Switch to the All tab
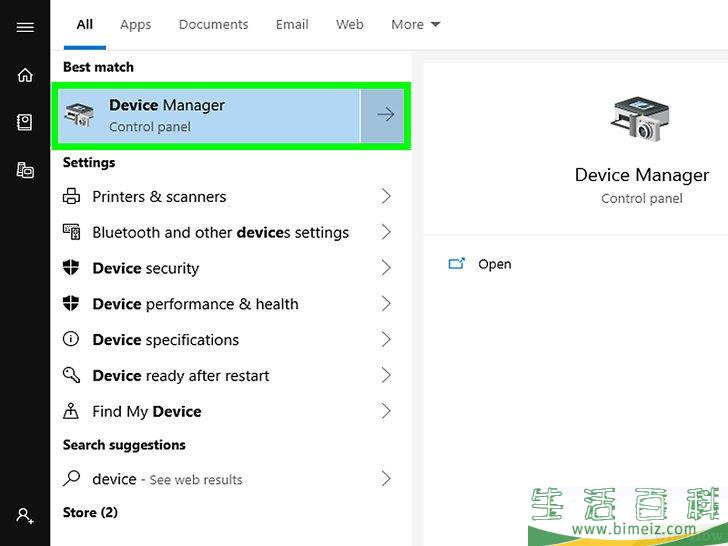728x546 pixels. pos(84,24)
